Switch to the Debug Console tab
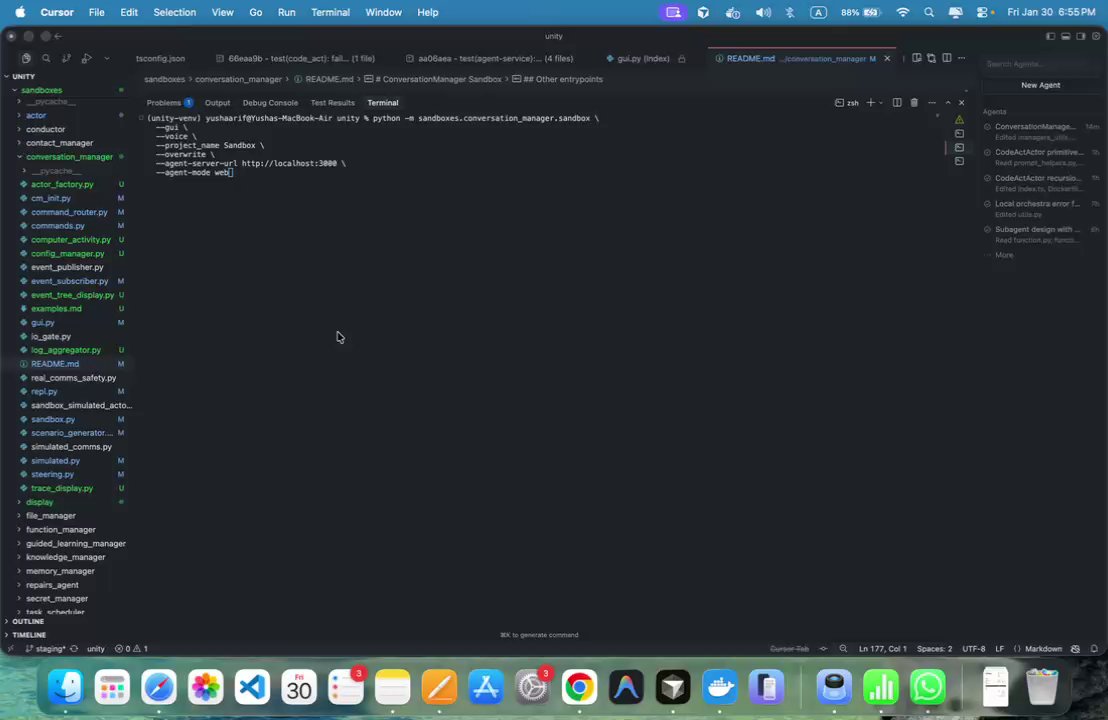 pos(270,103)
